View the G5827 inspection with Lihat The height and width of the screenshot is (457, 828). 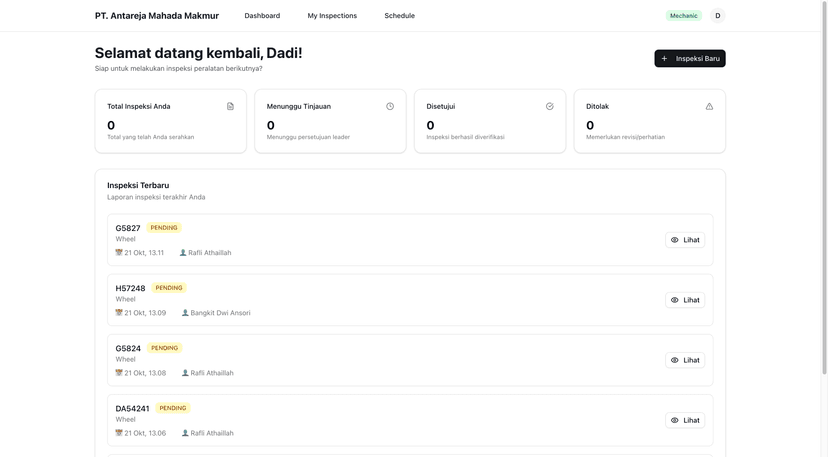685,240
